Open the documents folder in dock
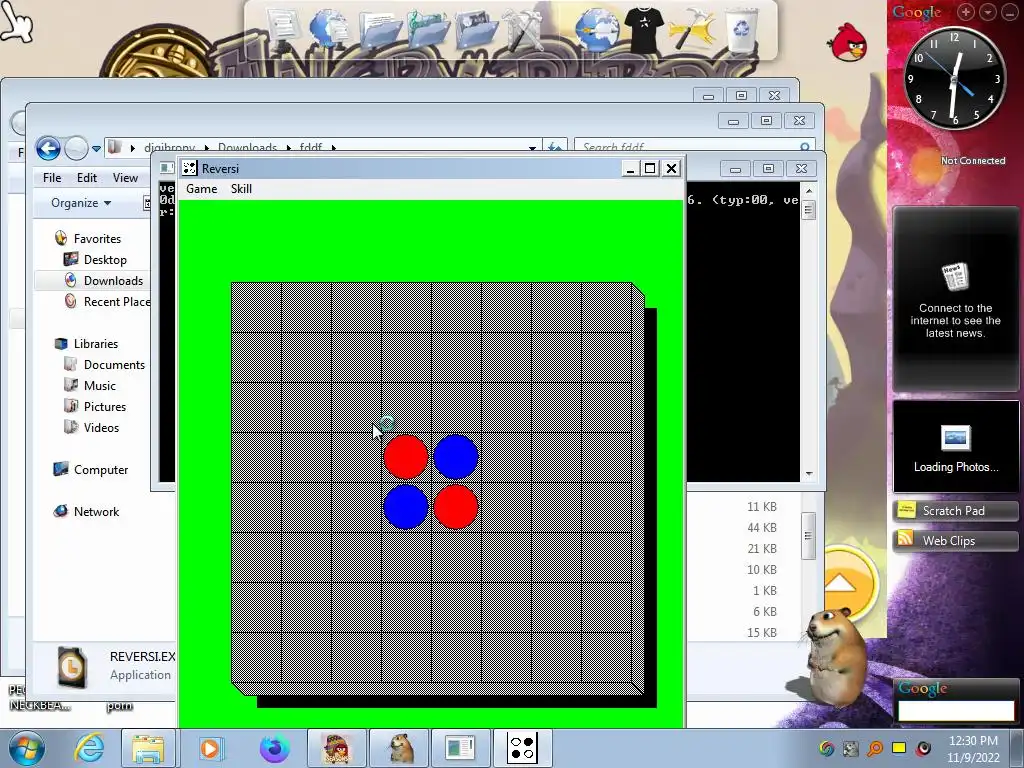1024x768 pixels. (380, 31)
